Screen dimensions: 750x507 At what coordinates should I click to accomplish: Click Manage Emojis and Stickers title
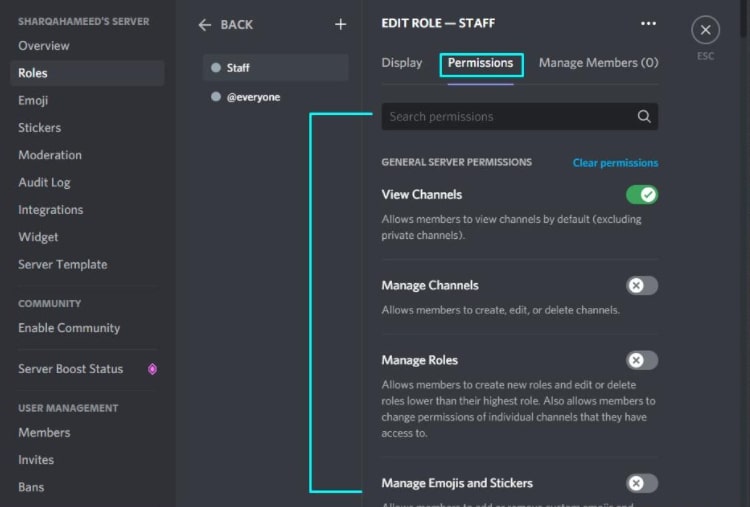(457, 483)
